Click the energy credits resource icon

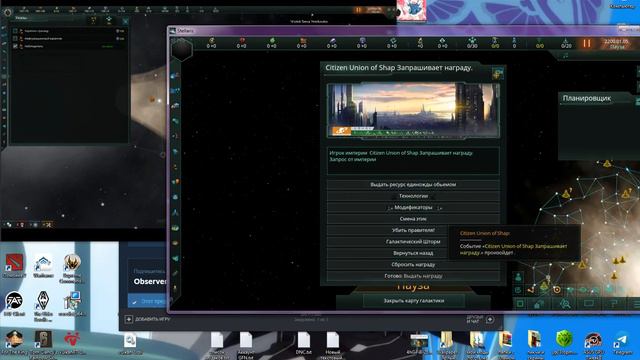[211, 40]
